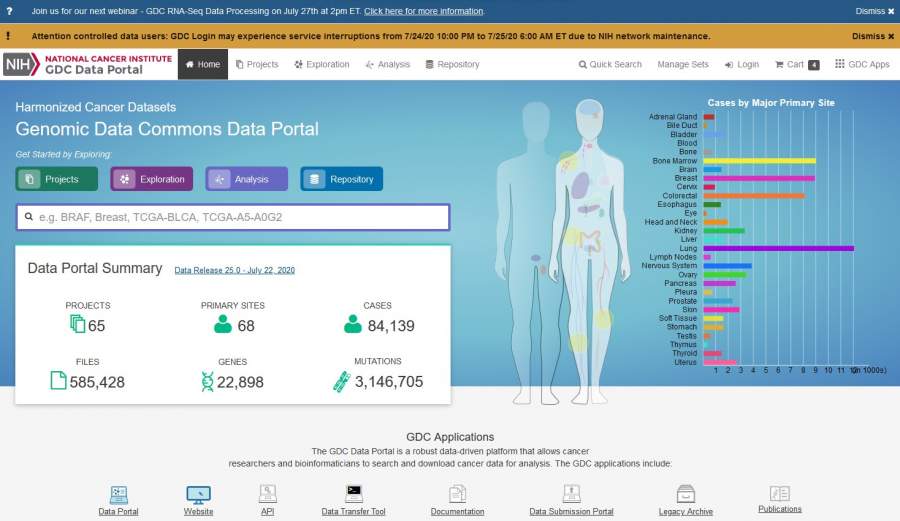Click the Genes DNA helix icon
Screen dimensions: 900x521
coord(207,381)
